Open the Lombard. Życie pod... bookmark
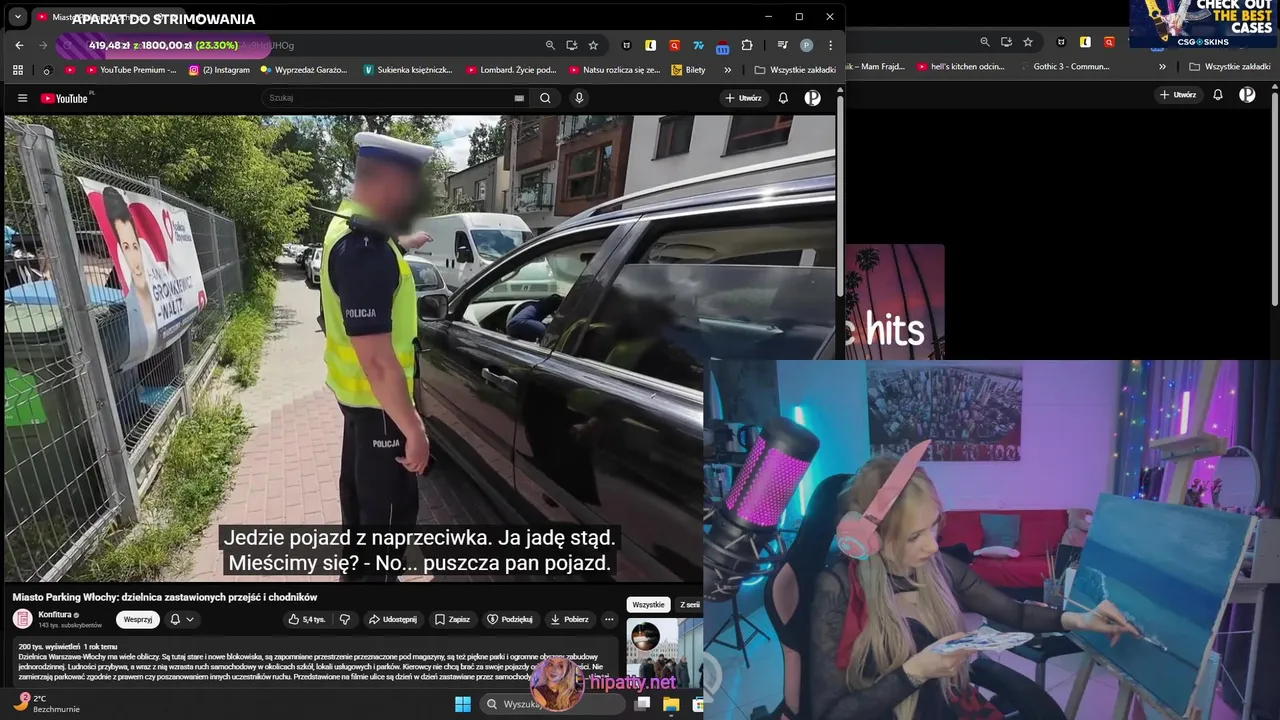Screen dimensions: 1280x720 click(511, 70)
